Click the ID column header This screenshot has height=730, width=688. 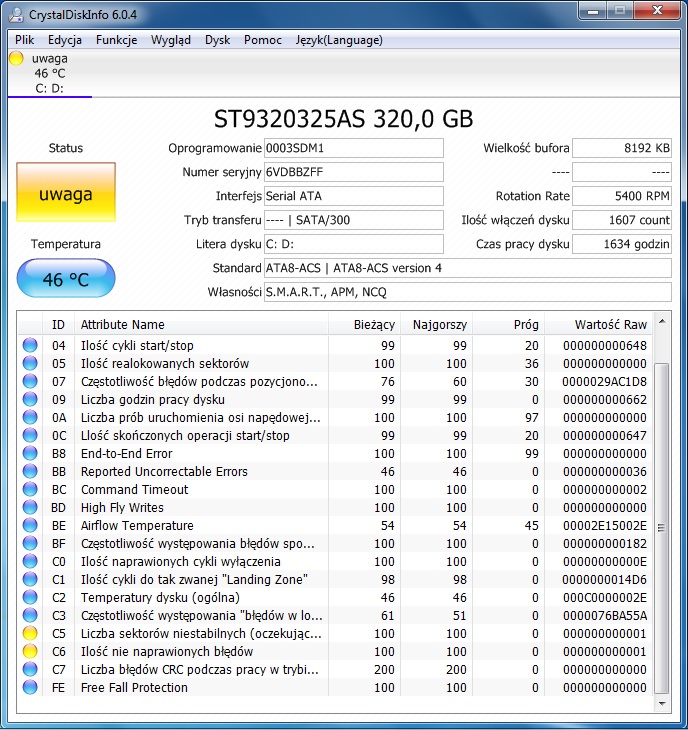coord(58,324)
